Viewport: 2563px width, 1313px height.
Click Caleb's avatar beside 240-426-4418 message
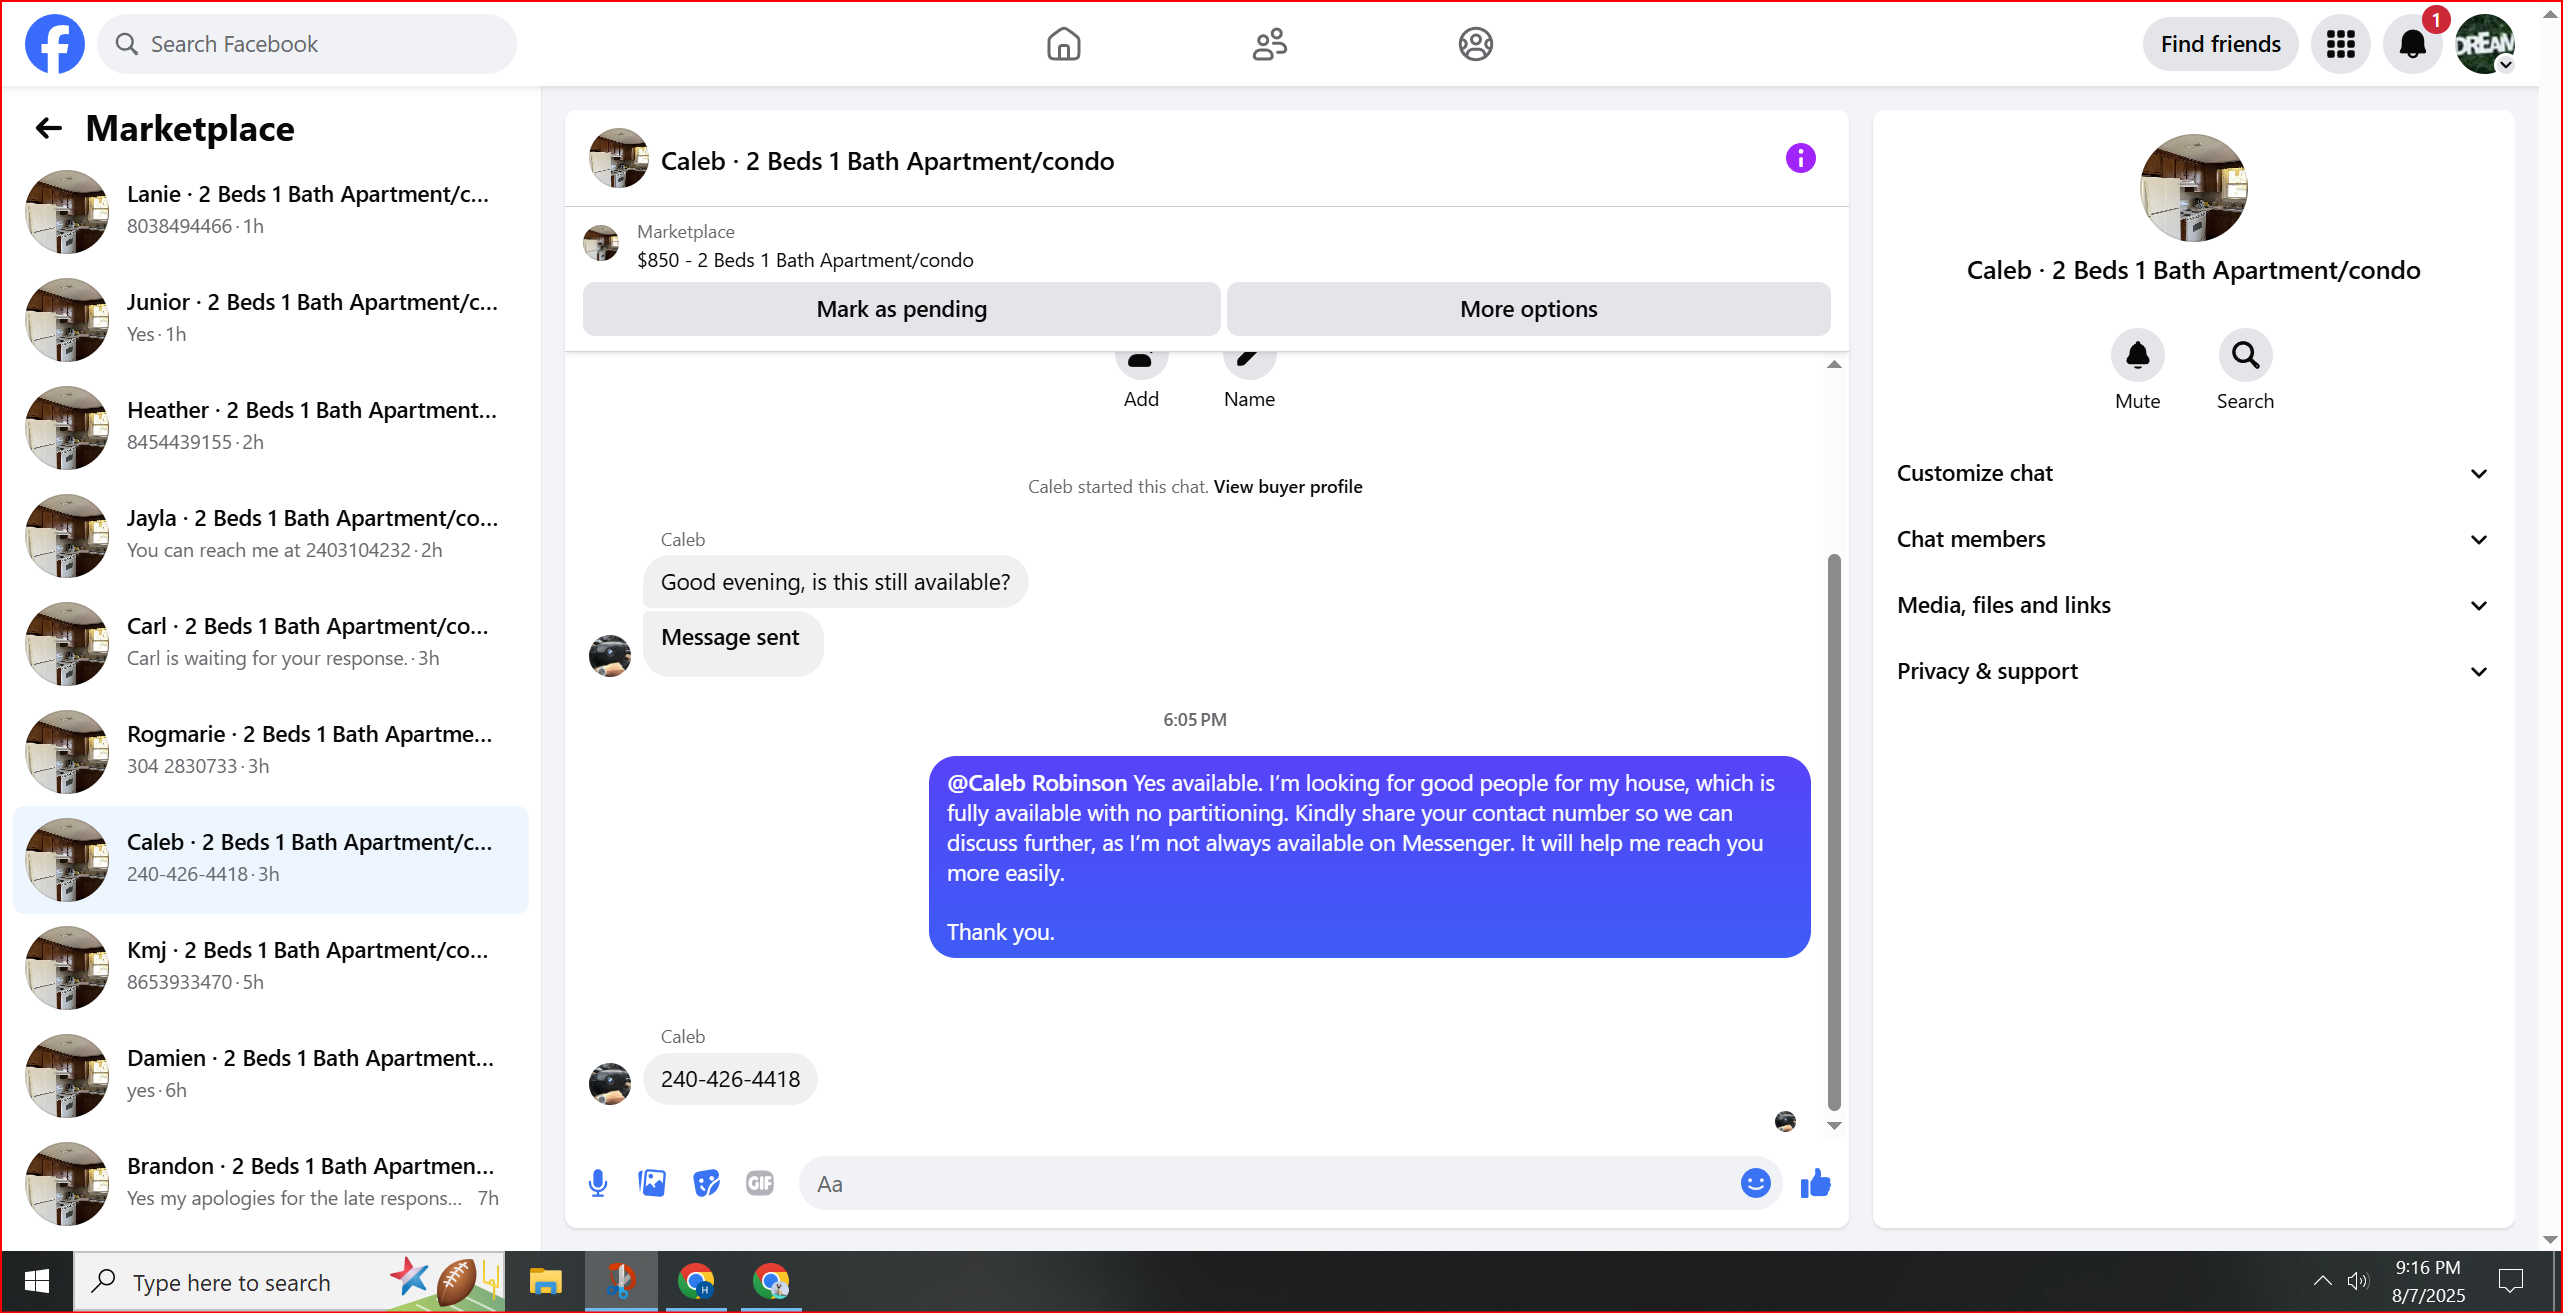tap(609, 1083)
